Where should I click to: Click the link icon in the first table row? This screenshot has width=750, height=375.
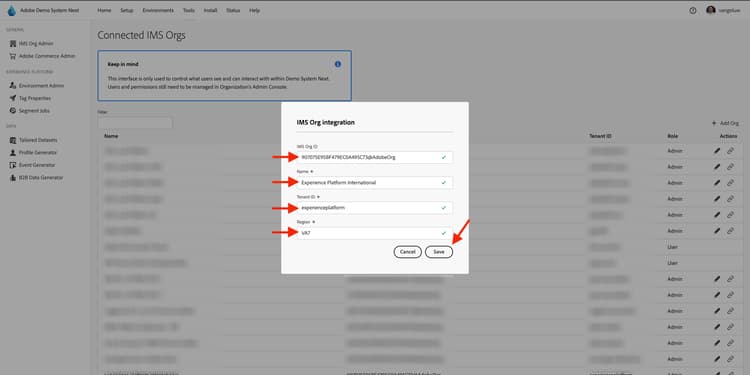pos(730,151)
